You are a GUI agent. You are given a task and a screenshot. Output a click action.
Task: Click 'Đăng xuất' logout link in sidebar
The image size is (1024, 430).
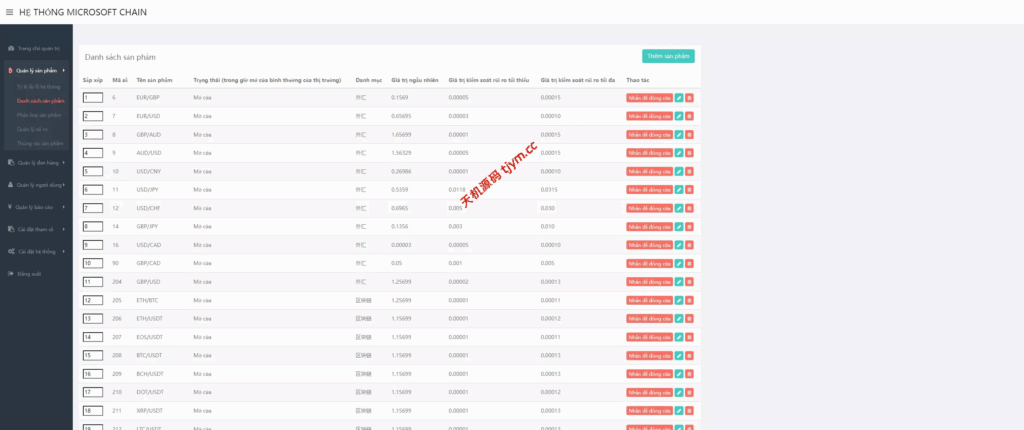tap(29, 273)
